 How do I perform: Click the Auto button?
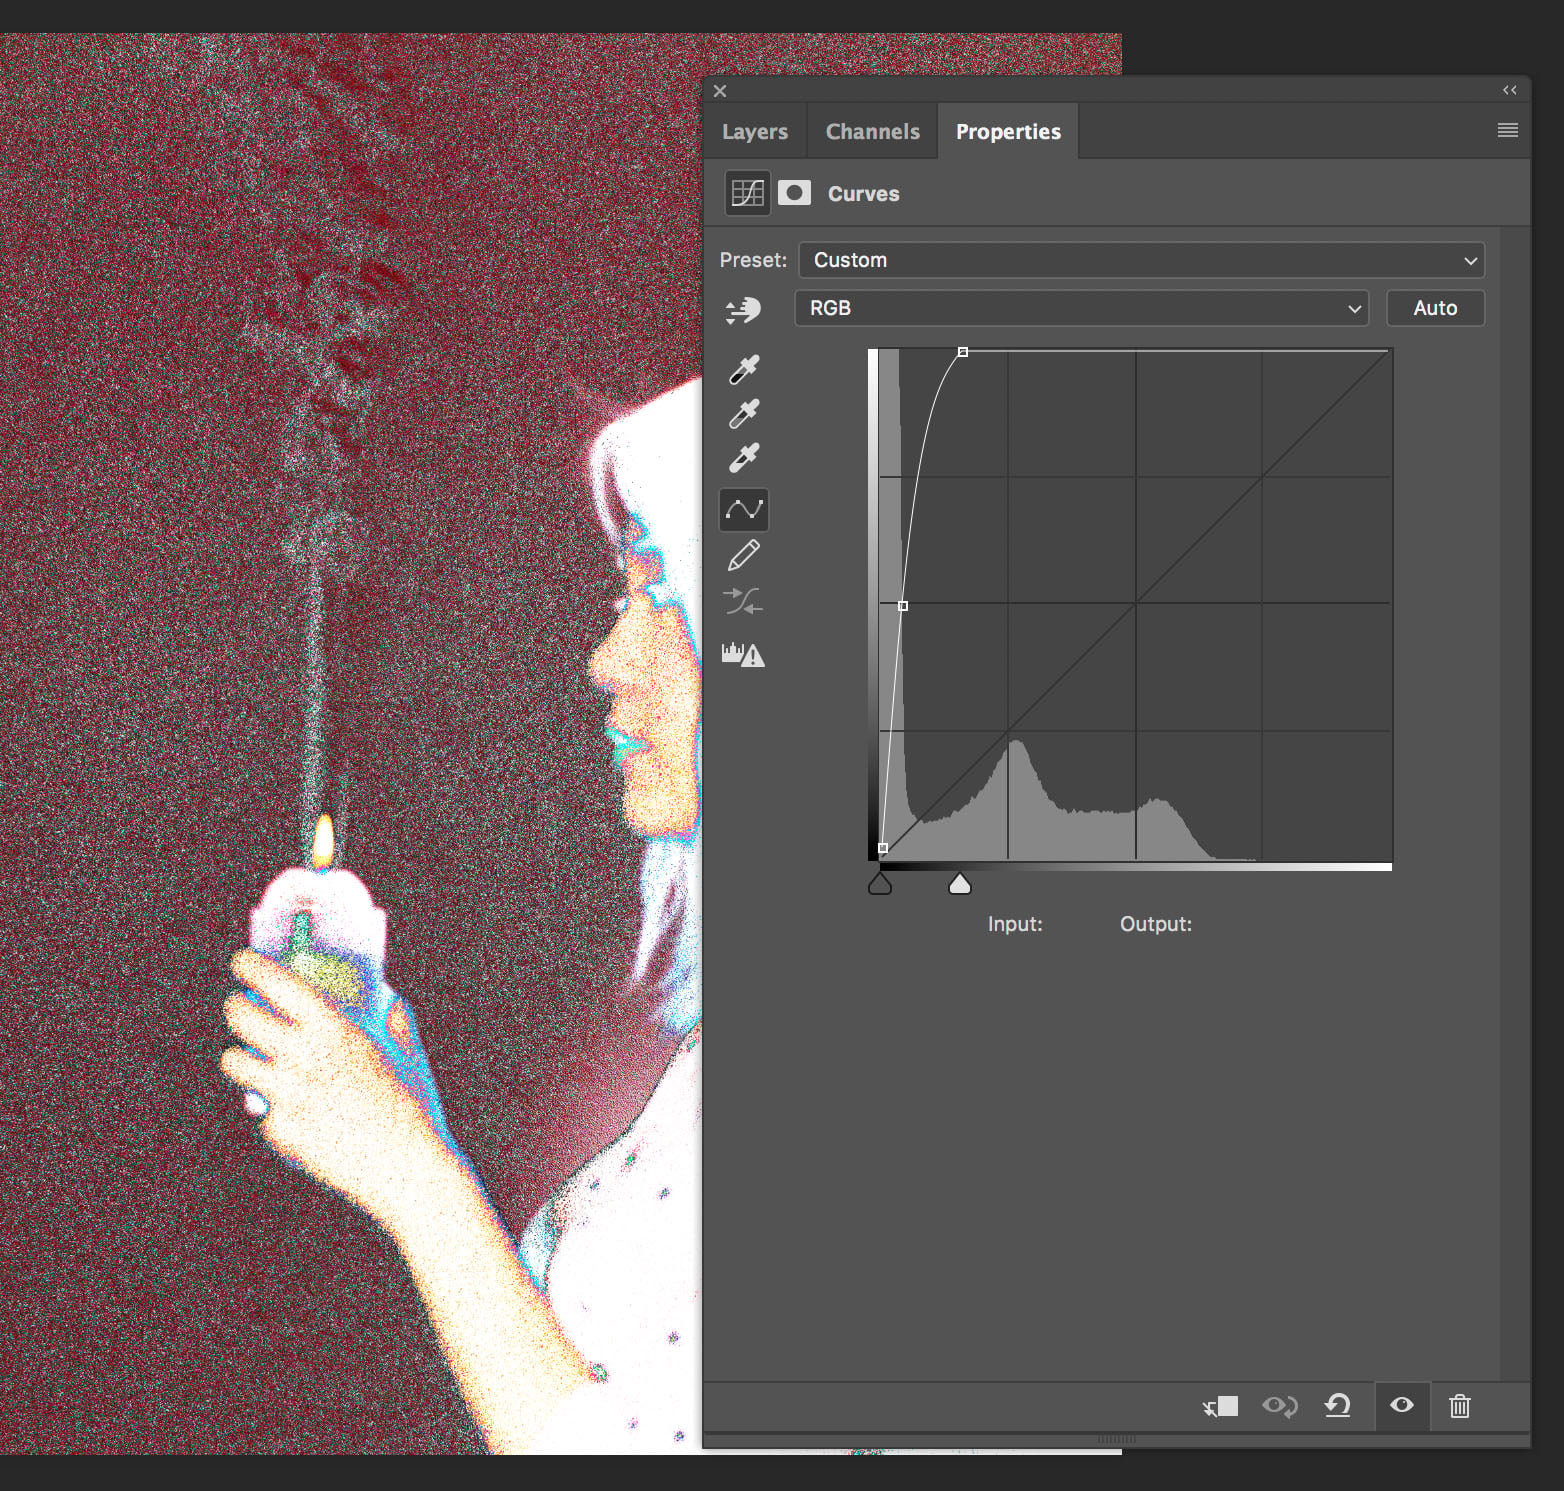1435,308
